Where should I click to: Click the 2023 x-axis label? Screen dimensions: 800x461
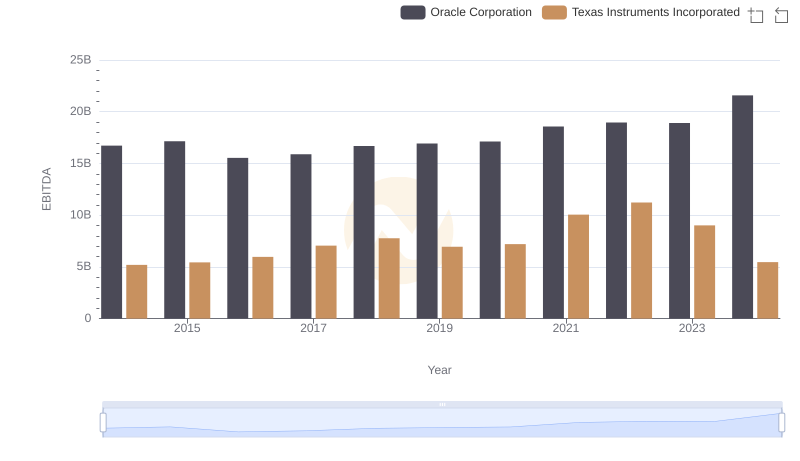click(692, 328)
